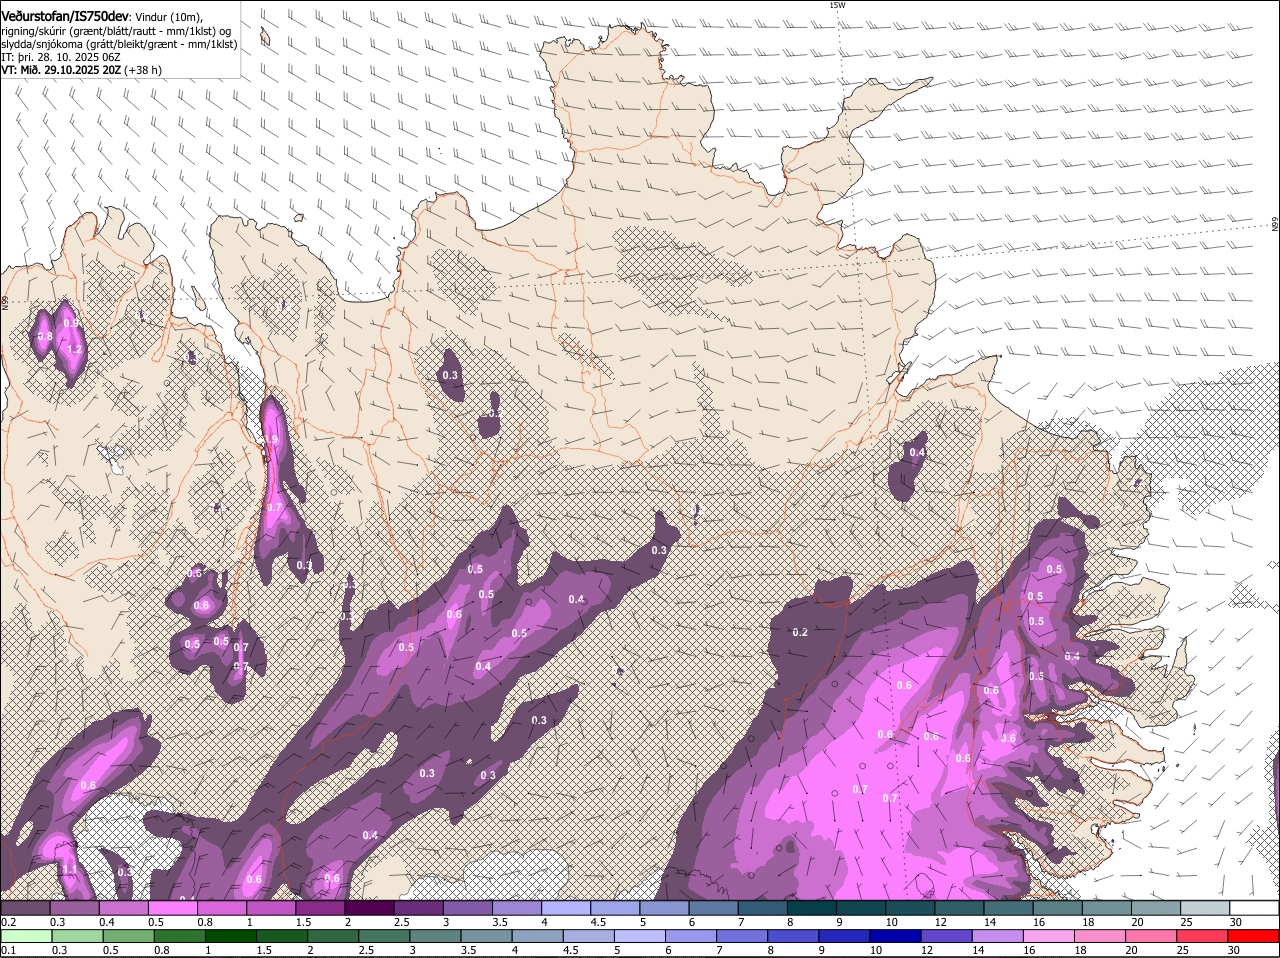
Task: Pick upper legend swatch between 1.5 and 2
Action: tap(320, 907)
